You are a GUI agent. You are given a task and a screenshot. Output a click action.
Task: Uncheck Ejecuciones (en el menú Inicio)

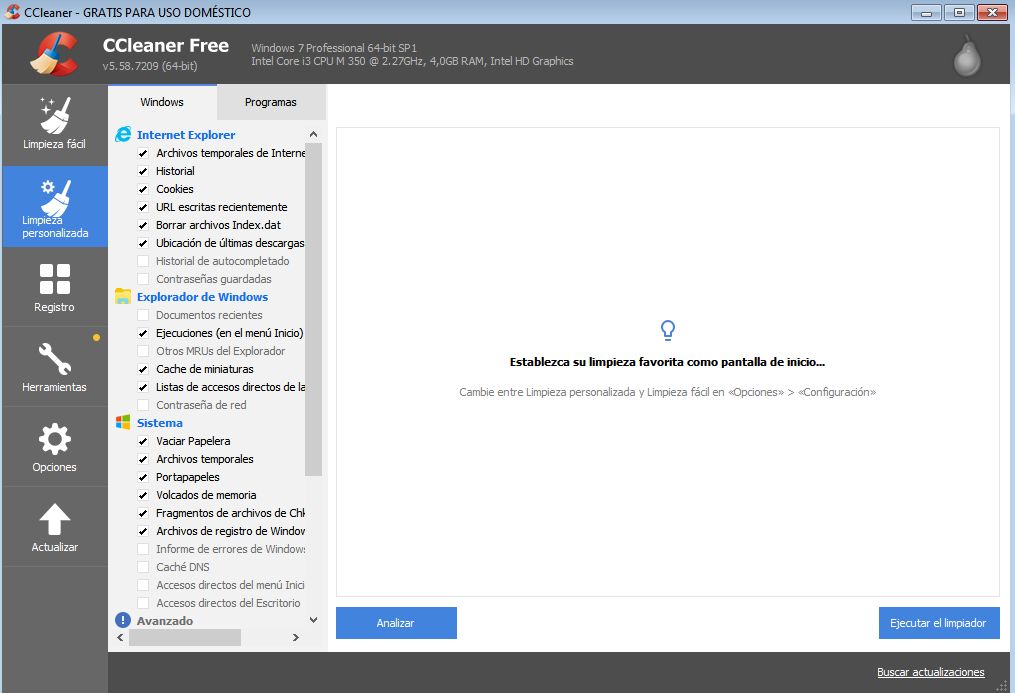click(x=143, y=333)
